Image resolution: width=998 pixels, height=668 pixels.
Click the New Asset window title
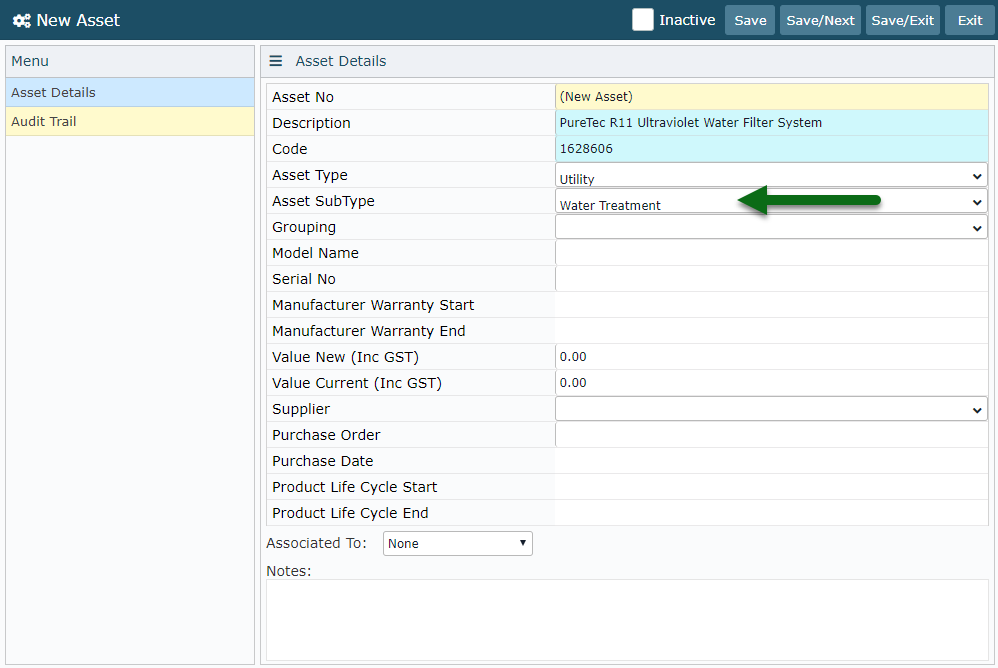pyautogui.click(x=78, y=20)
